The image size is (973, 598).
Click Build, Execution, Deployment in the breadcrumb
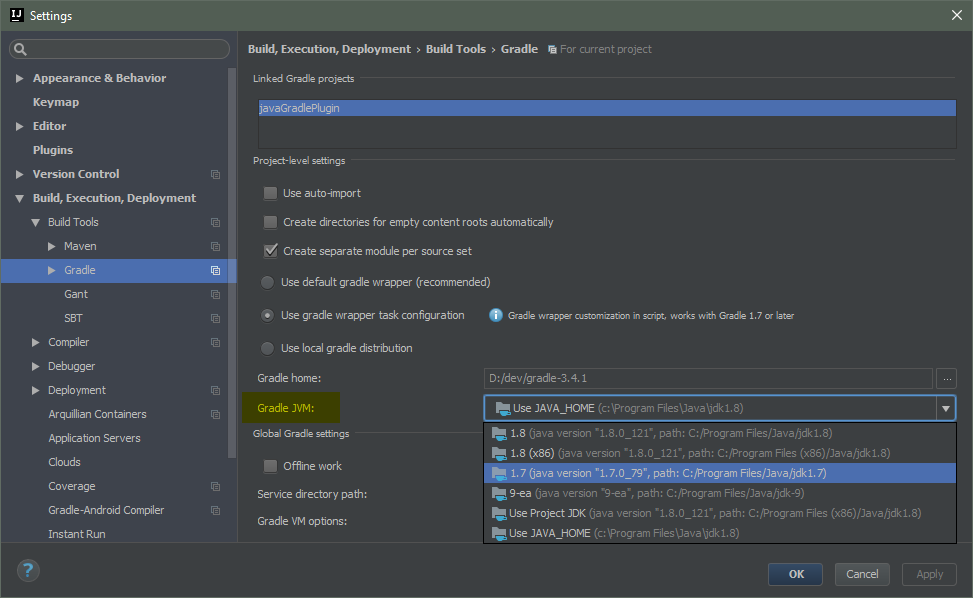(329, 49)
